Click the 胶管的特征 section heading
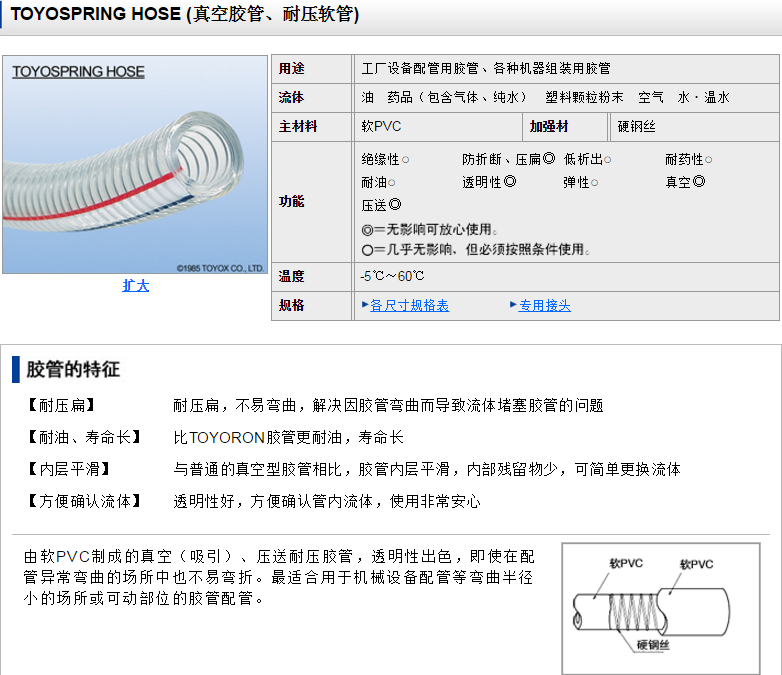 click(x=73, y=369)
